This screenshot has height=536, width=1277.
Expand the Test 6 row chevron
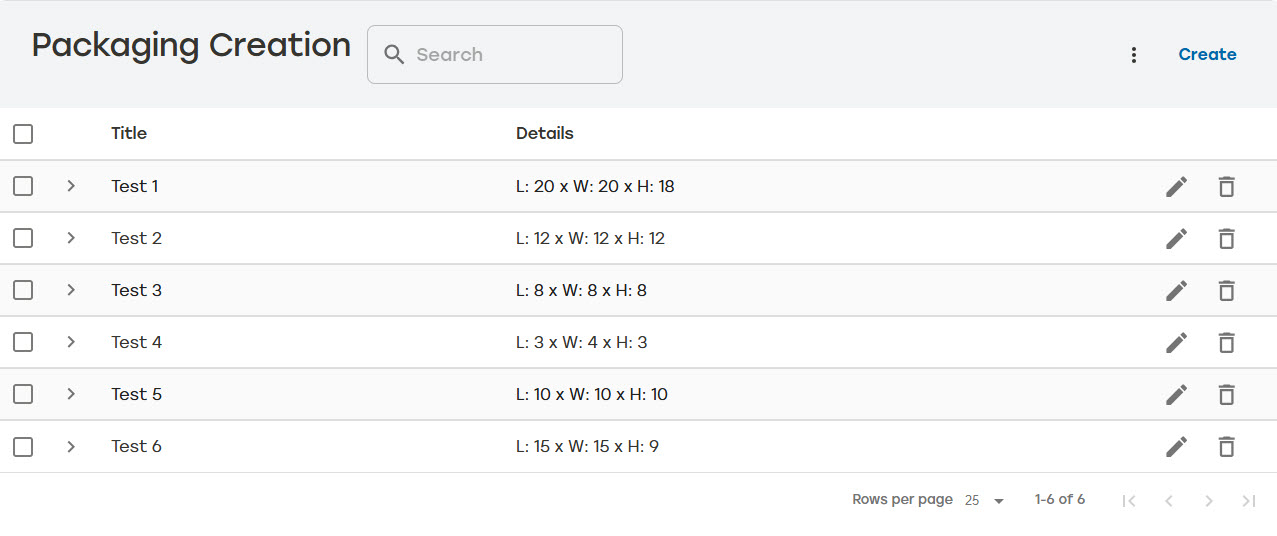click(71, 446)
